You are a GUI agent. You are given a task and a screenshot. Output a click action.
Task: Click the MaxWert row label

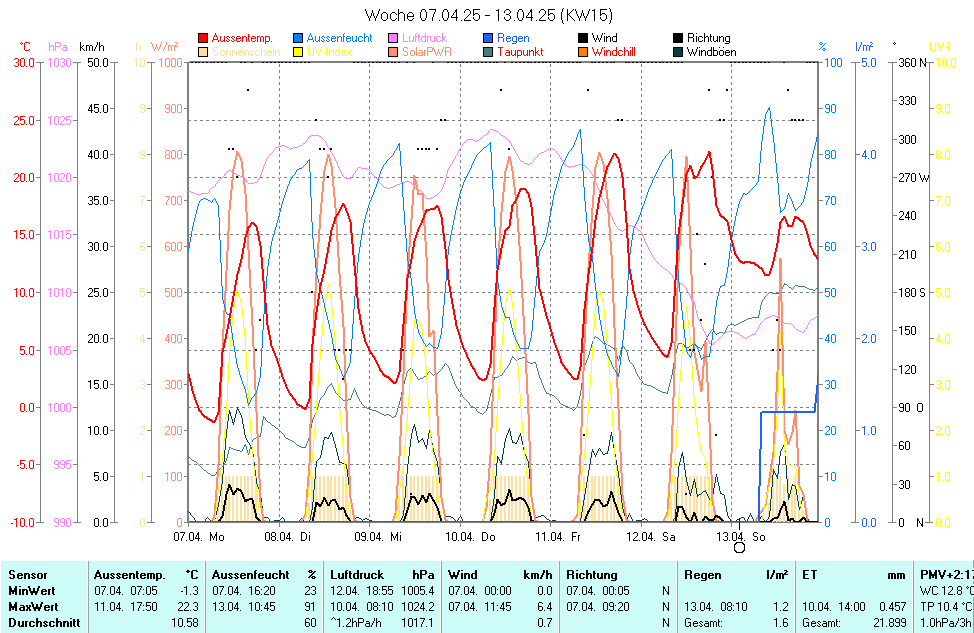coord(33,607)
